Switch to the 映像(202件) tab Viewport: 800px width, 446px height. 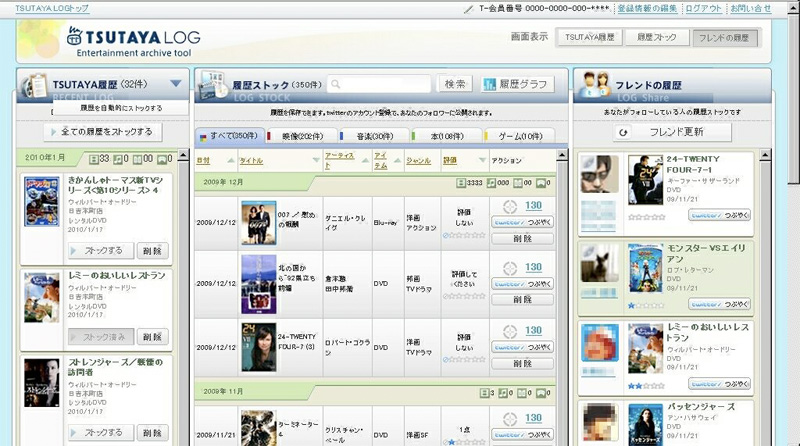tap(294, 136)
